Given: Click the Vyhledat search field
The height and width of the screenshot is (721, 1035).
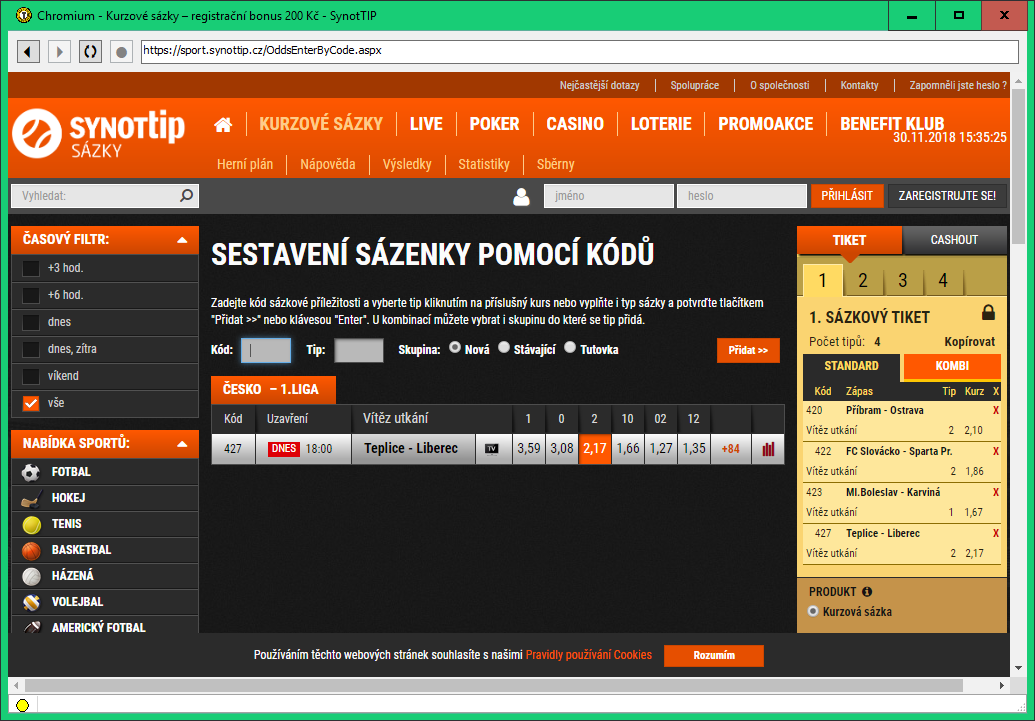Looking at the screenshot, I should (x=105, y=196).
